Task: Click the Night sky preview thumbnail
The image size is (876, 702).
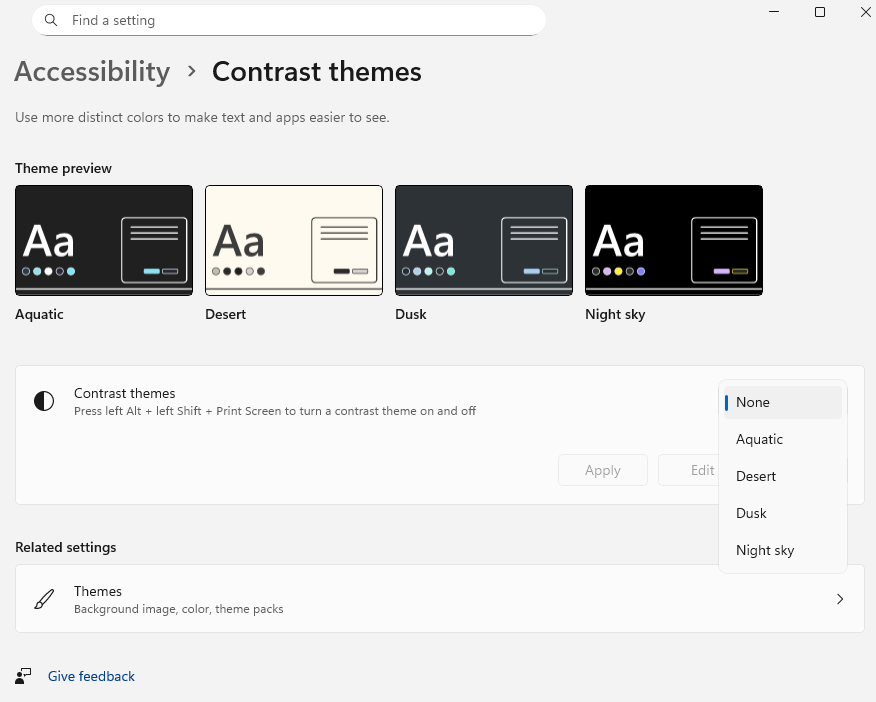Action: pos(674,240)
